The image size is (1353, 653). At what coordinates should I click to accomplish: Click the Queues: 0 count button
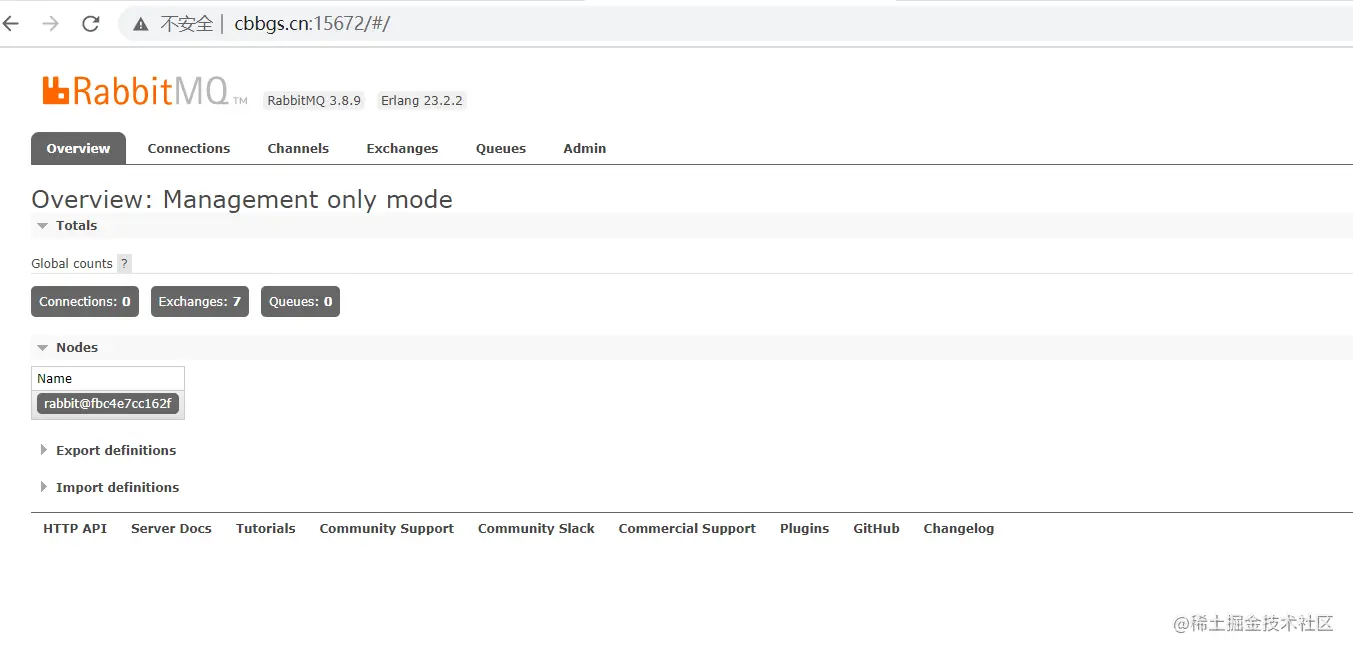pyautogui.click(x=300, y=302)
